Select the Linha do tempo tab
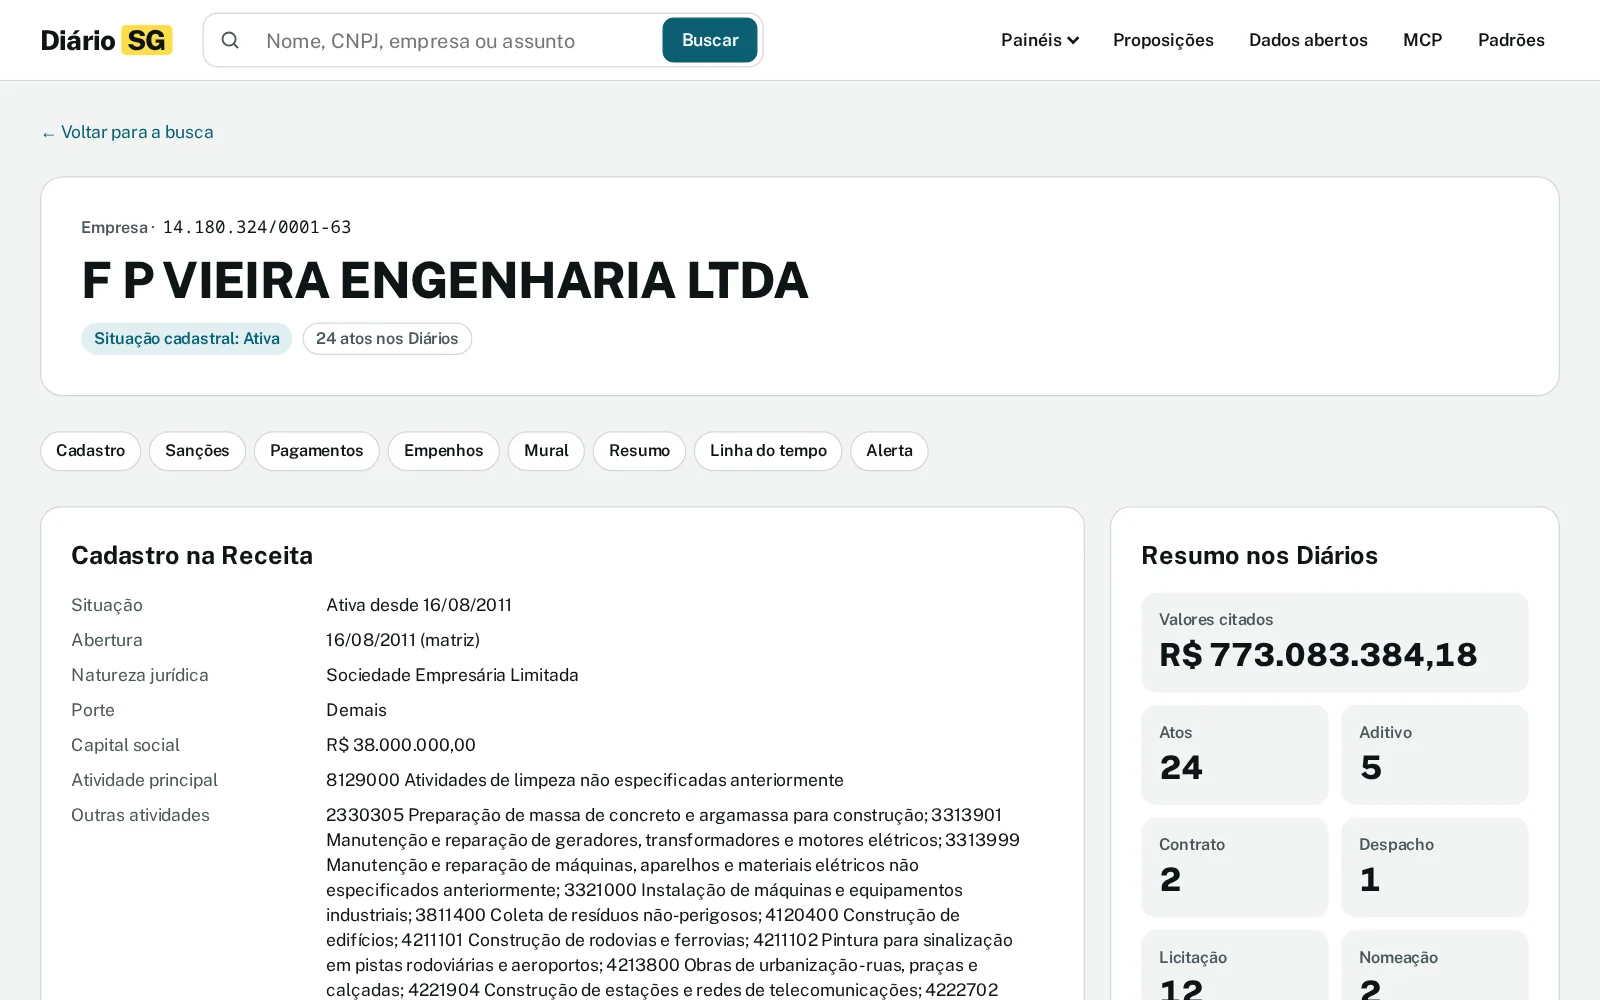This screenshot has width=1600, height=1000. 768,451
